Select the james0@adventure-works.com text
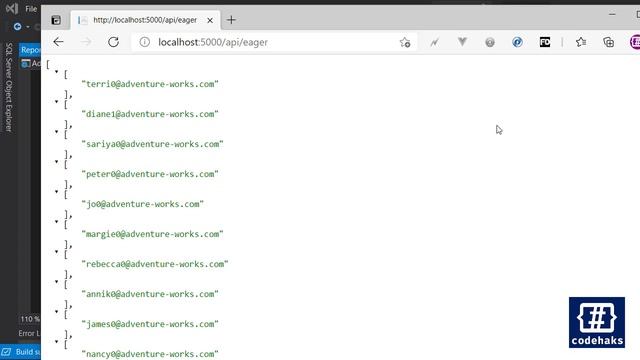Viewport: 640px width, 360px height. (x=150, y=324)
